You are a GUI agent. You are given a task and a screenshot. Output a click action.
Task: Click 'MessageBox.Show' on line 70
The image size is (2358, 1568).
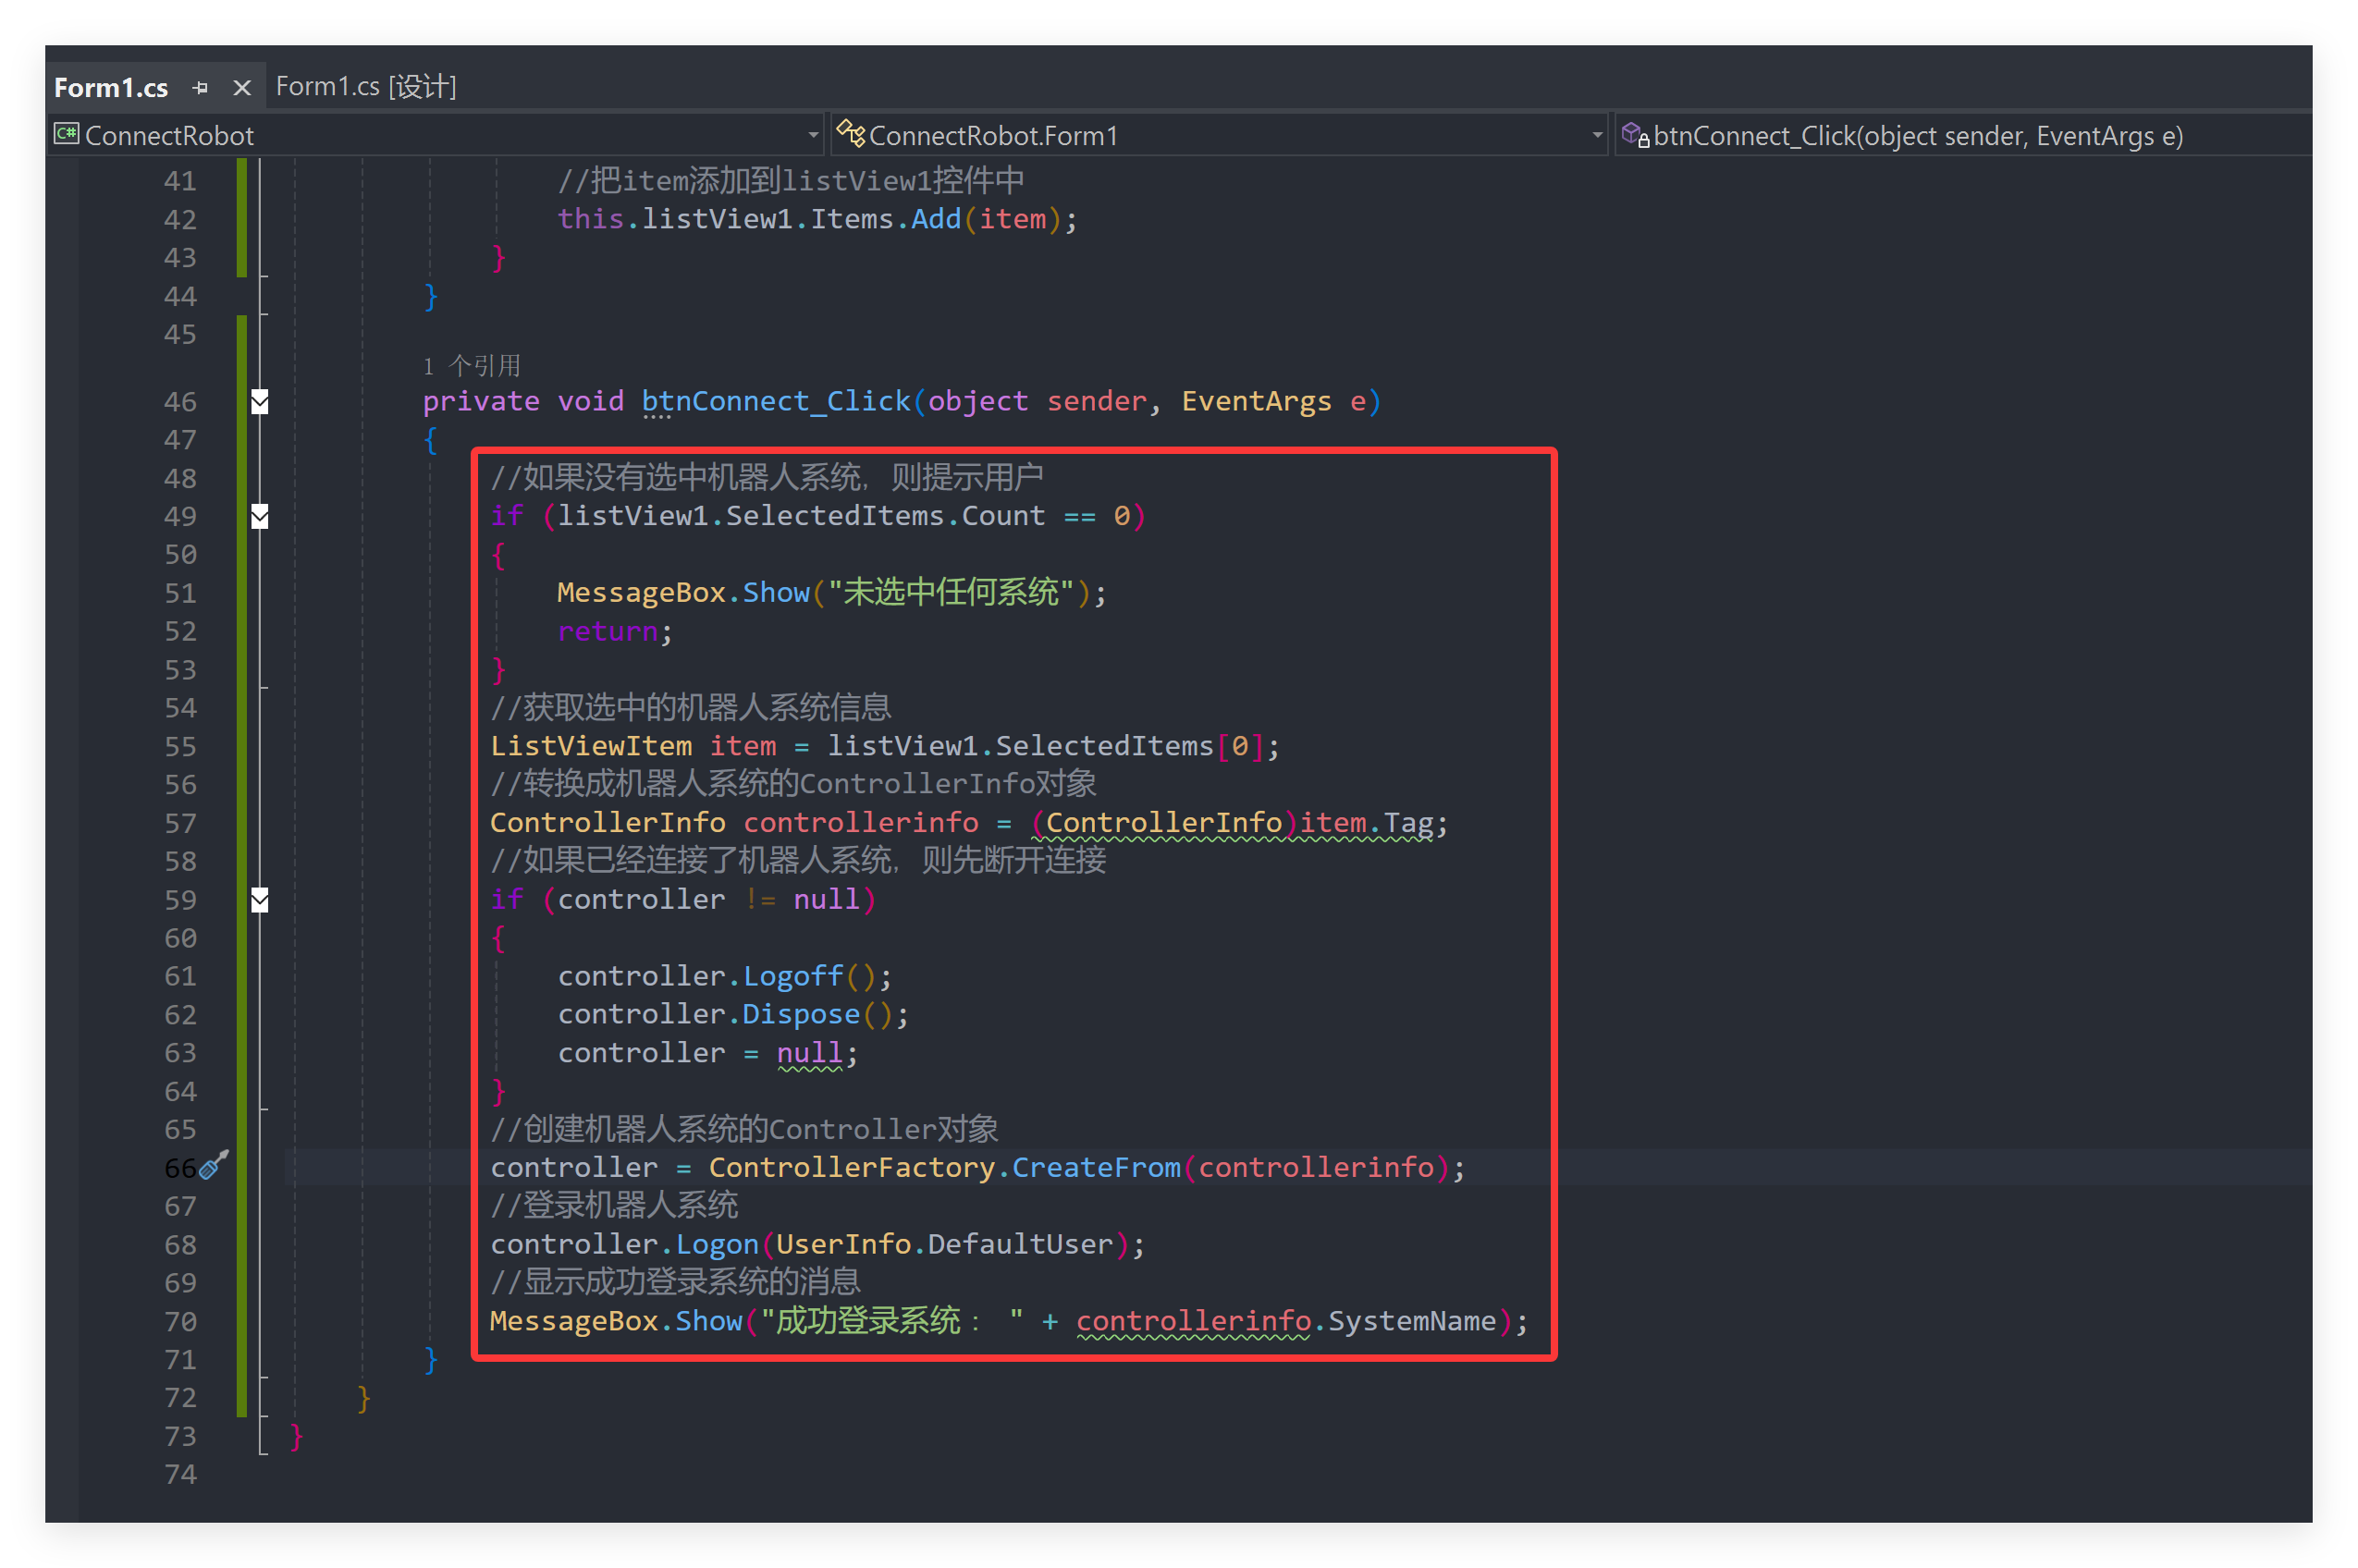[616, 1321]
